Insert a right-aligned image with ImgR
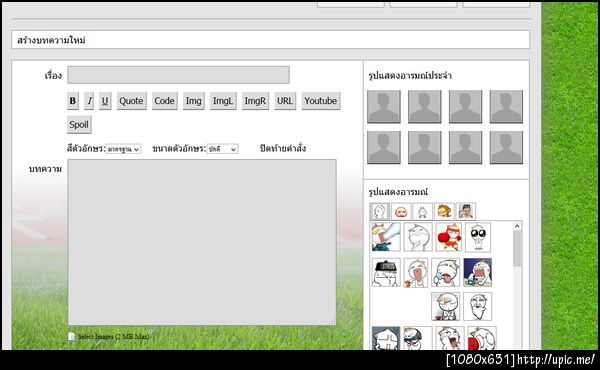 tap(255, 101)
